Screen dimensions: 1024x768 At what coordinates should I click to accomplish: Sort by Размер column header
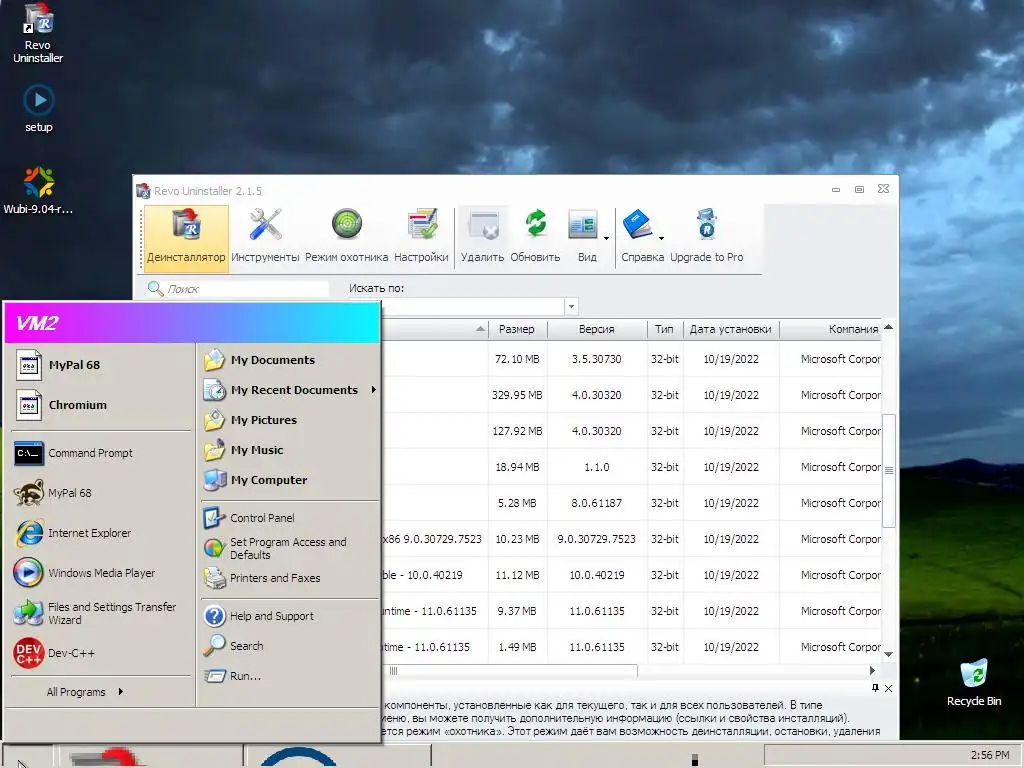tap(517, 329)
